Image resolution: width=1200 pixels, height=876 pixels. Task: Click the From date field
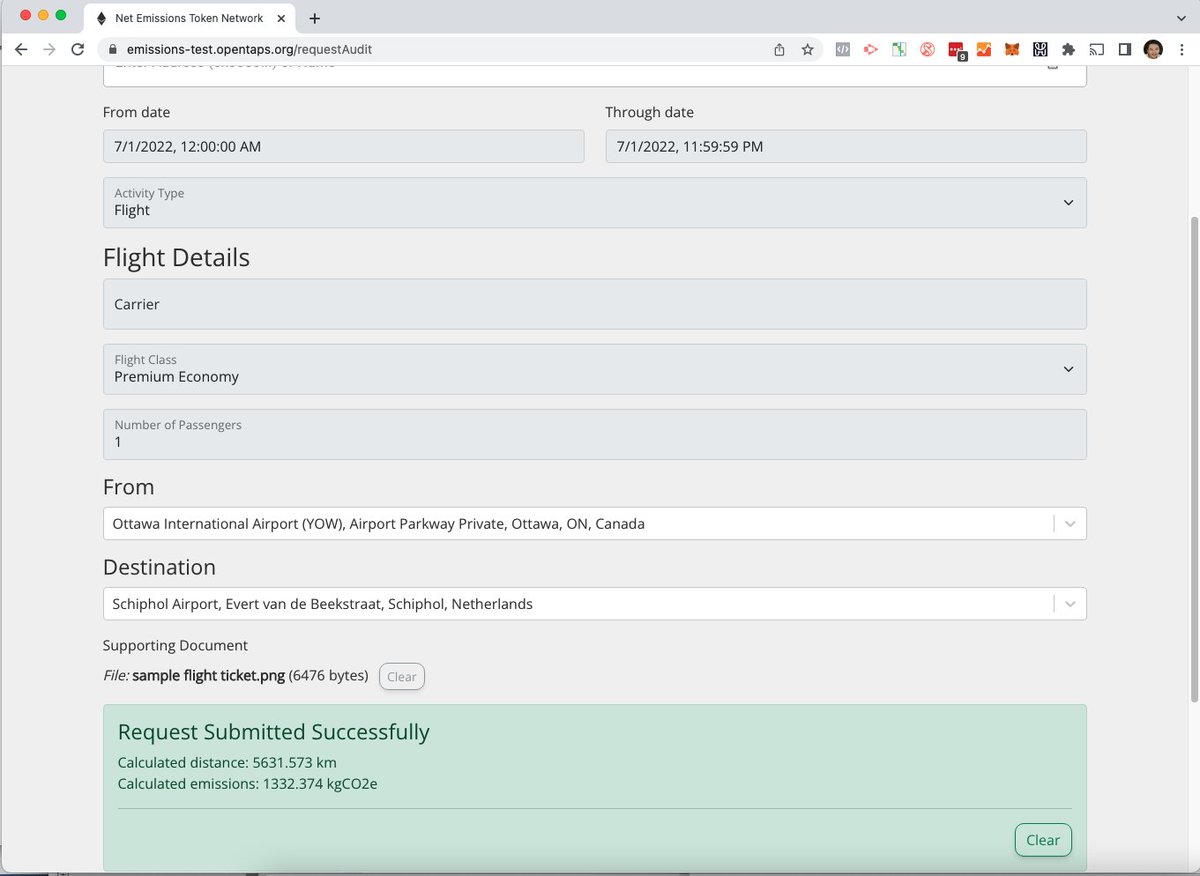(343, 146)
